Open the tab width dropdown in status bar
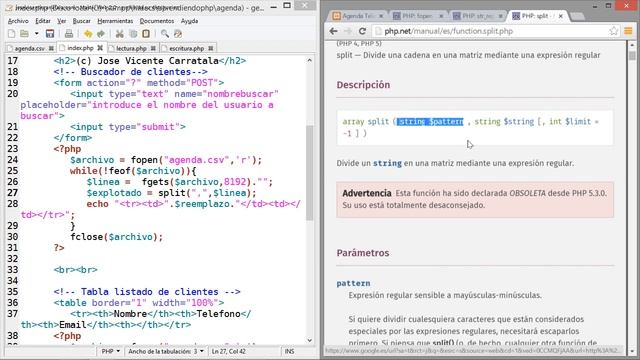640x360 pixels. pyautogui.click(x=166, y=351)
